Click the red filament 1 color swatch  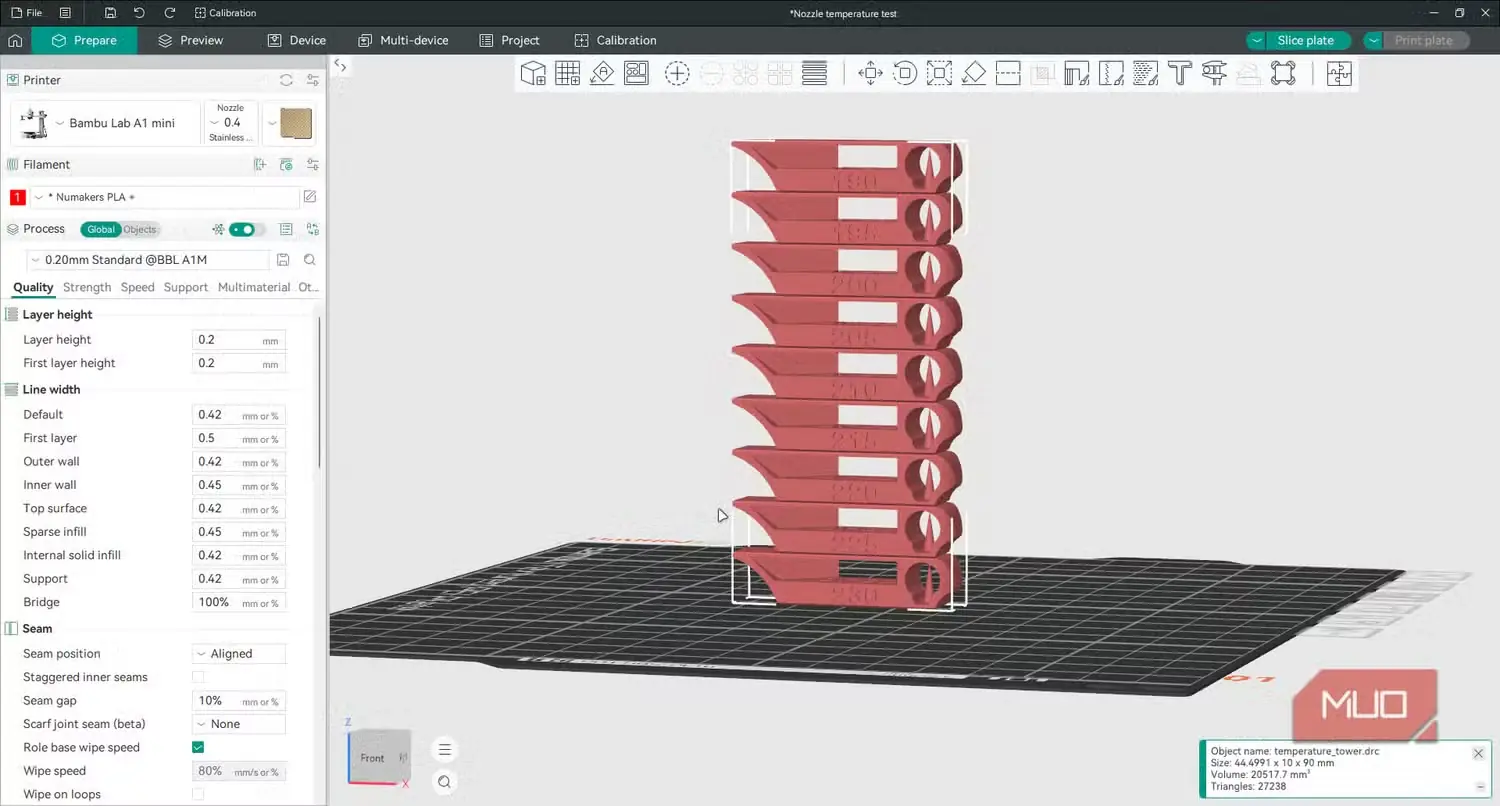click(17, 197)
